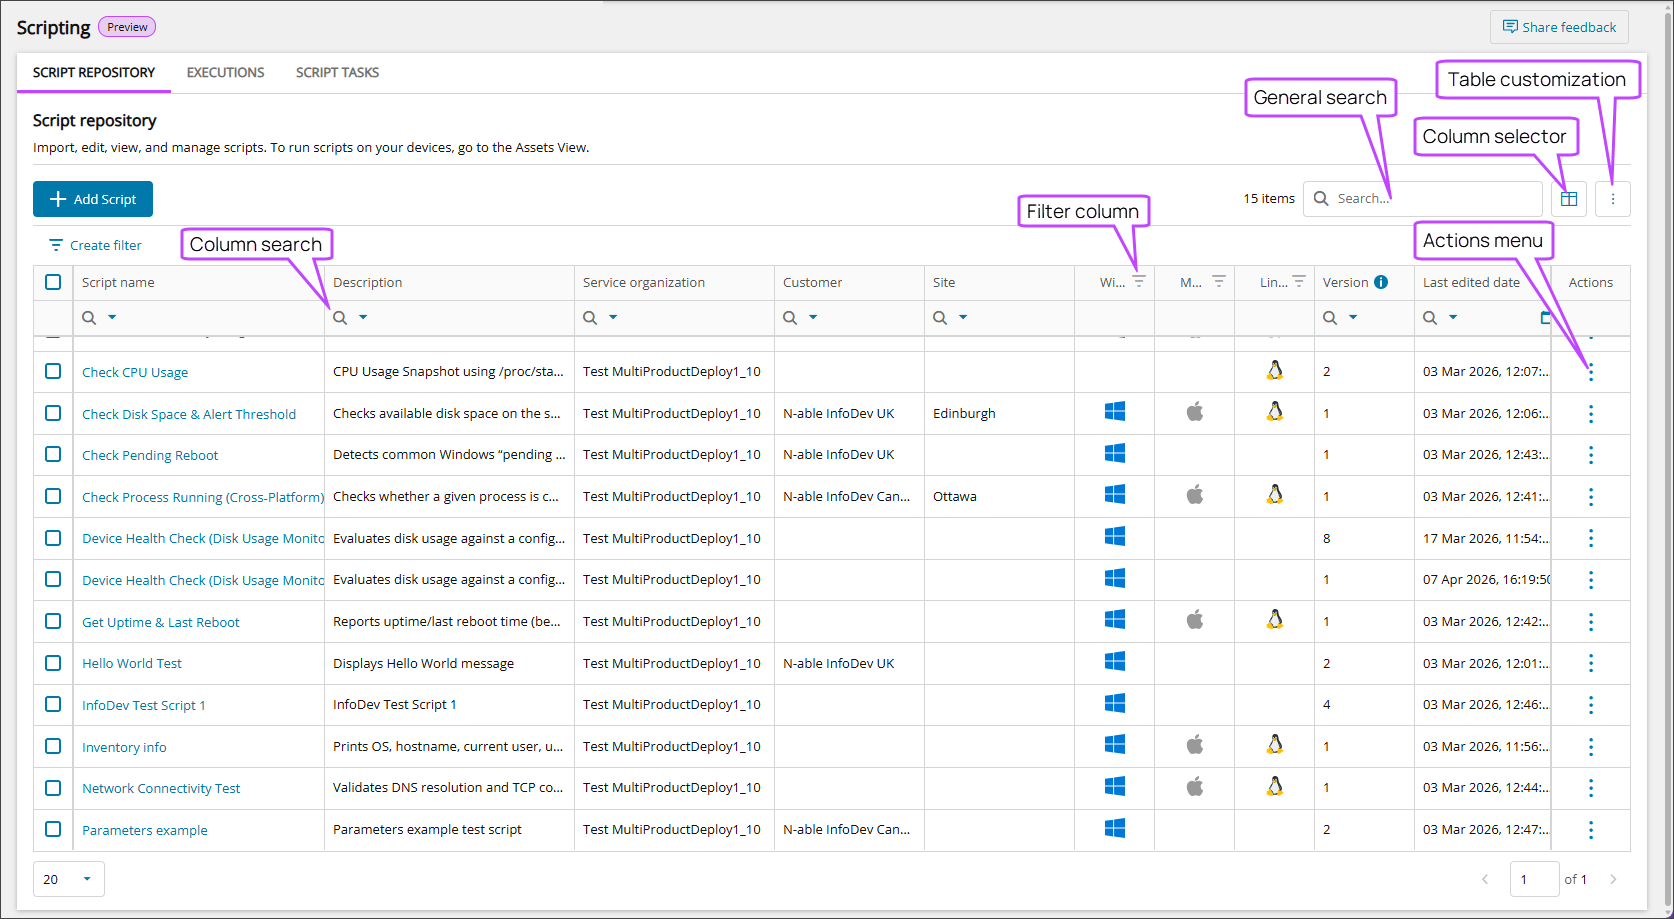This screenshot has height=919, width=1674.
Task: Open actions menu for Hello World Test
Action: tap(1591, 663)
